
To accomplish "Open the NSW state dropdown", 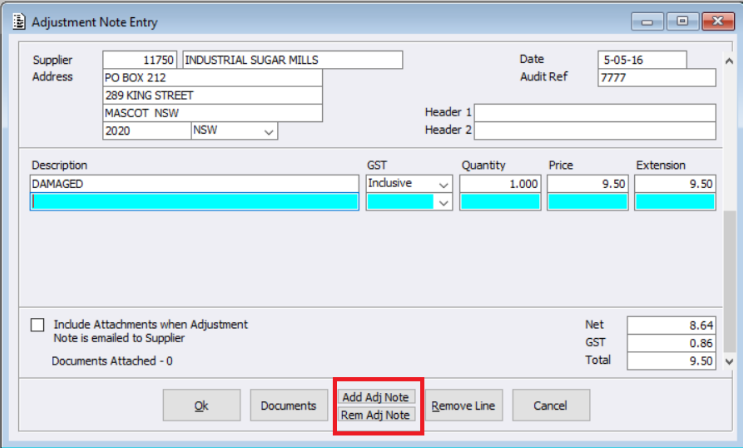I will point(268,131).
